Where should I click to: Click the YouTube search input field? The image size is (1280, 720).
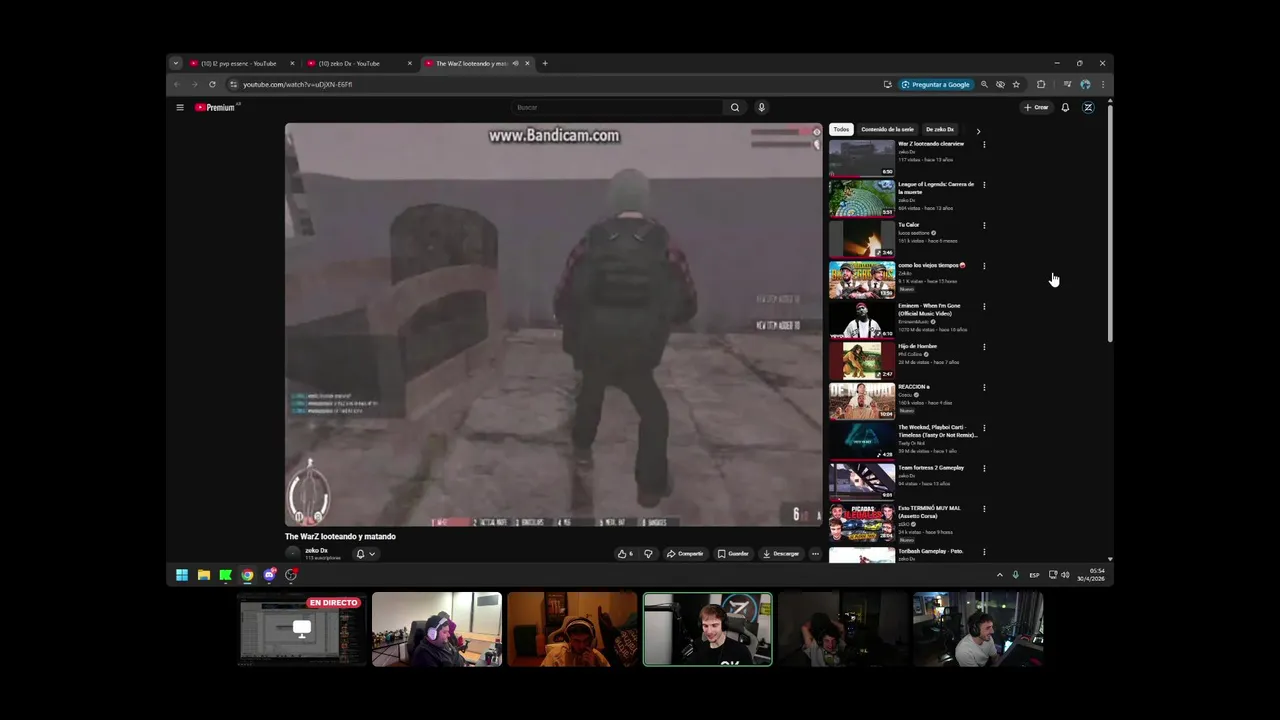point(618,107)
